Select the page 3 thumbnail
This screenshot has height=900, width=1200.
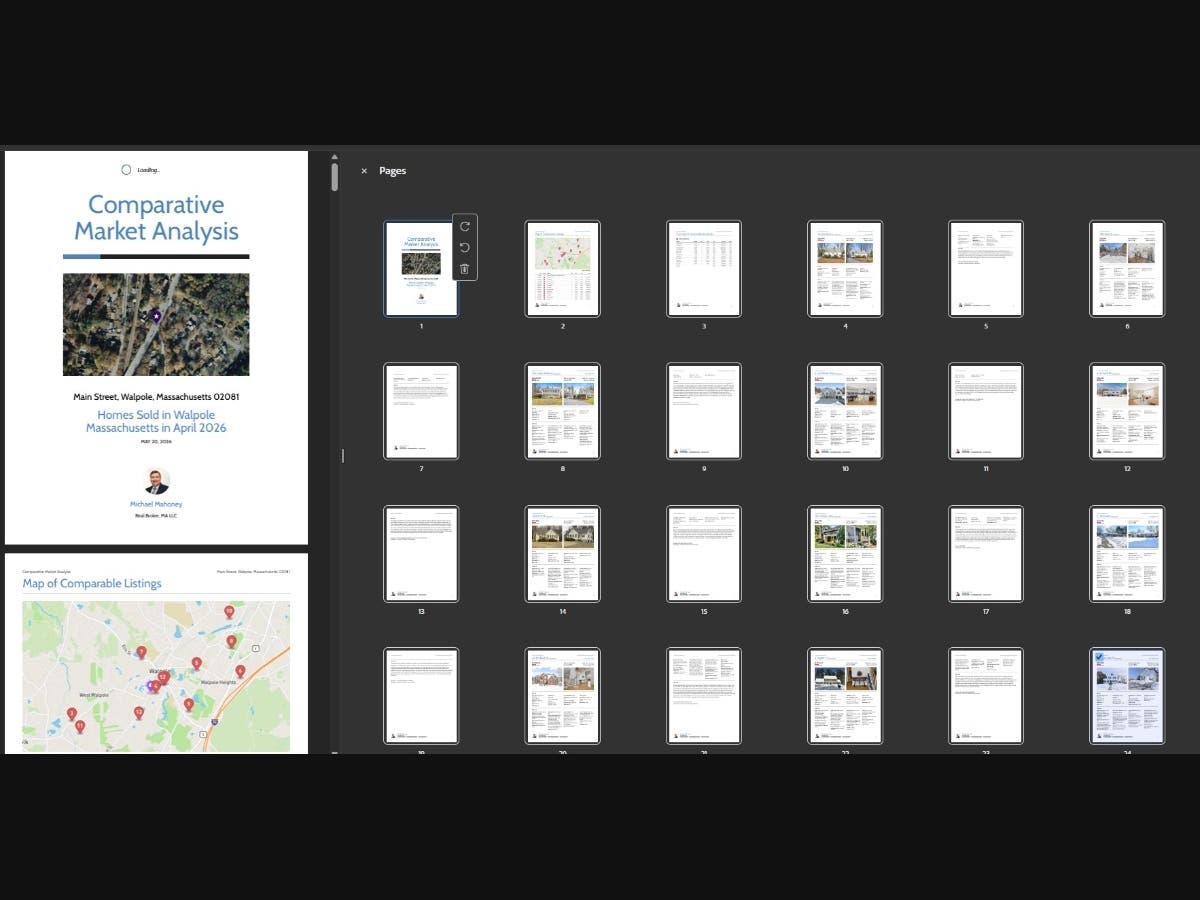click(x=704, y=269)
